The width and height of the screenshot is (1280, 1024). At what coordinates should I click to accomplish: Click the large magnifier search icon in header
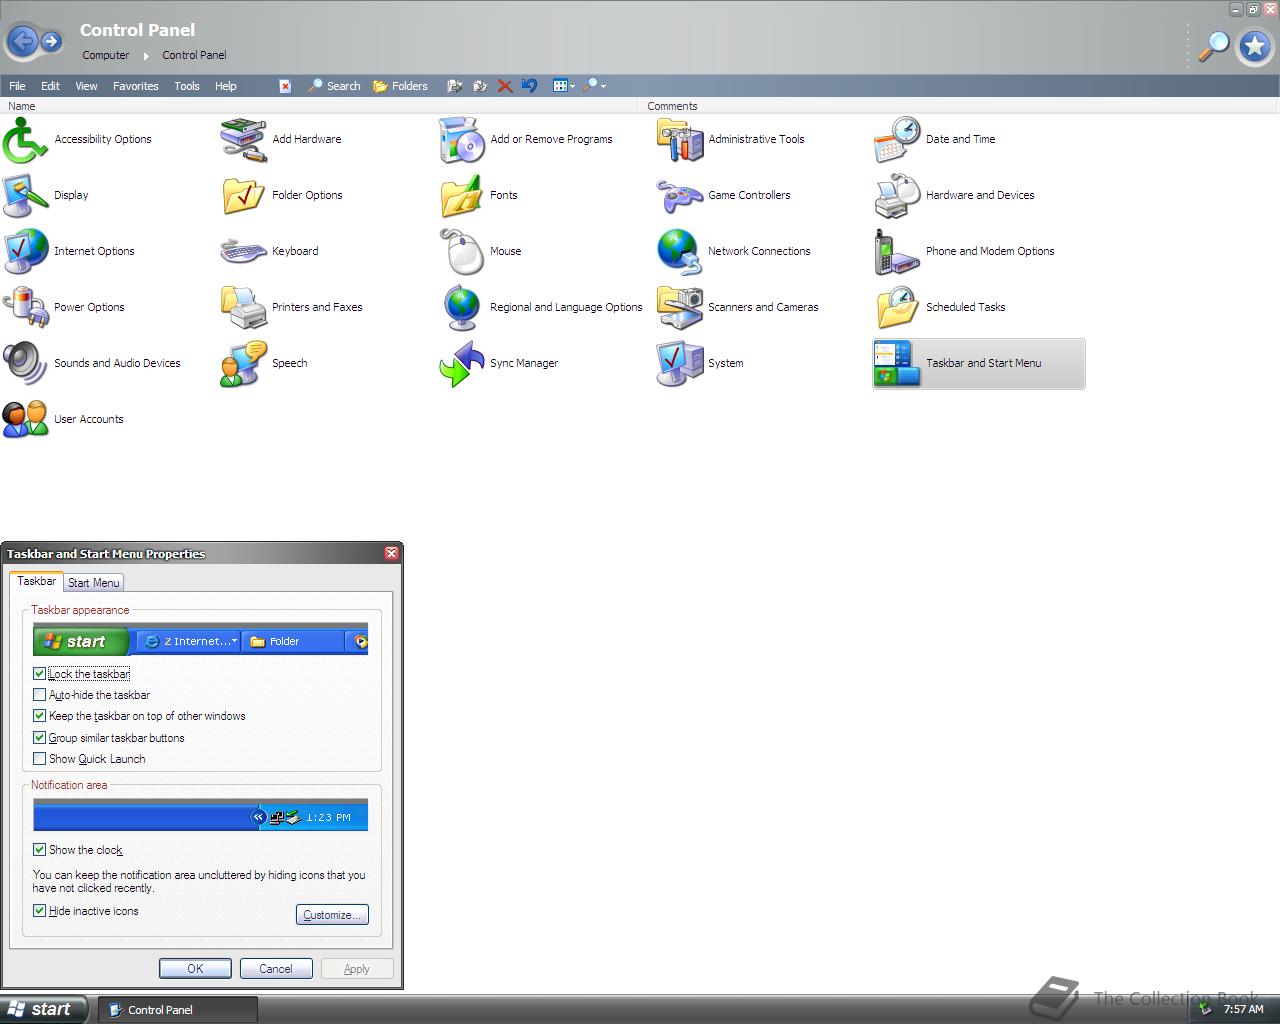(x=1213, y=46)
